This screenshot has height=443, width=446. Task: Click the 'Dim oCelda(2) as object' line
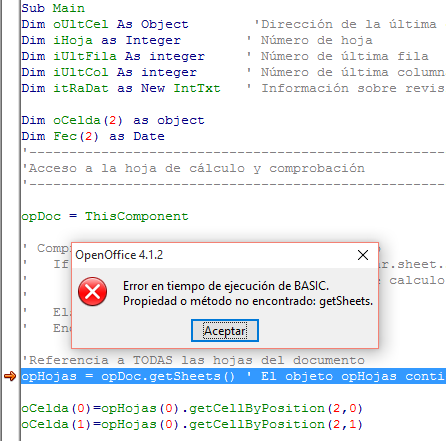113,120
